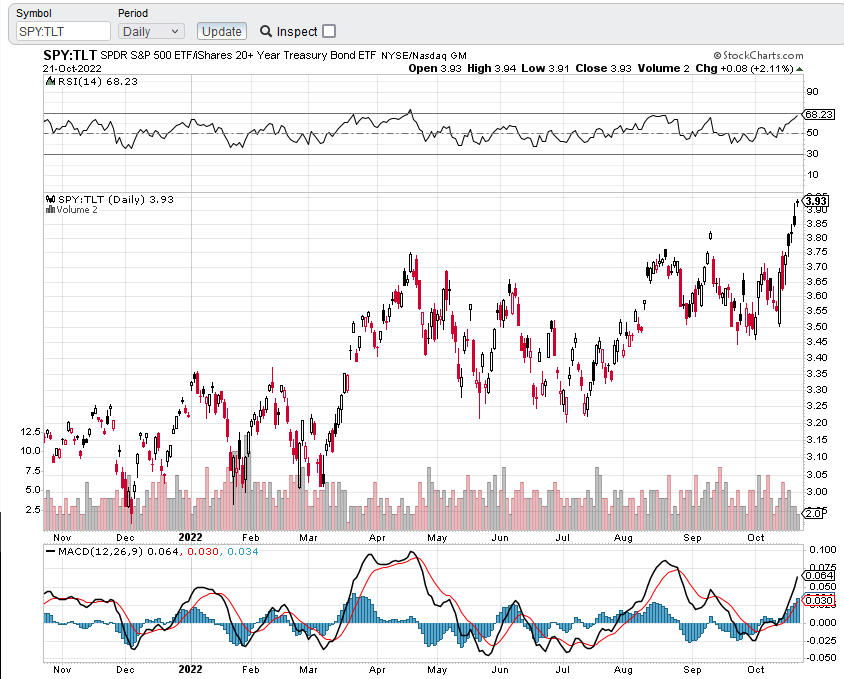Click the Oct month label under MACD panel

click(x=756, y=669)
